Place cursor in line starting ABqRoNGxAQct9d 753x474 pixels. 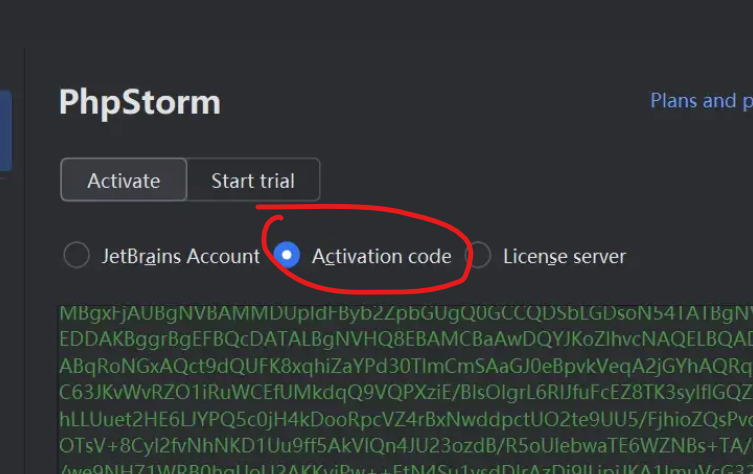(x=405, y=366)
